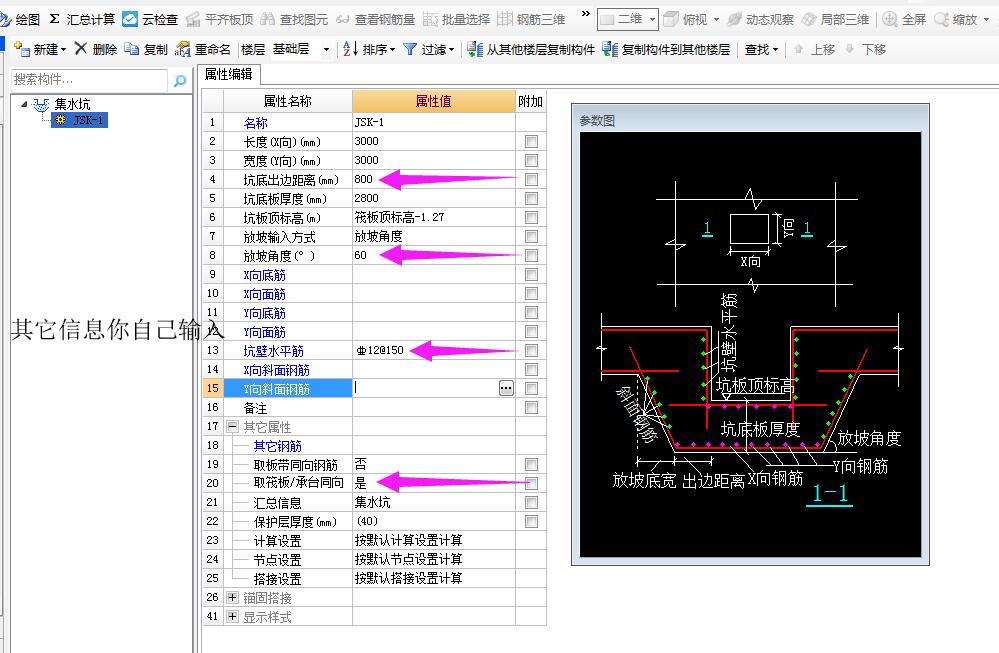Image resolution: width=999 pixels, height=653 pixels.
Task: Click the search magnifier icon
Action: pos(180,81)
